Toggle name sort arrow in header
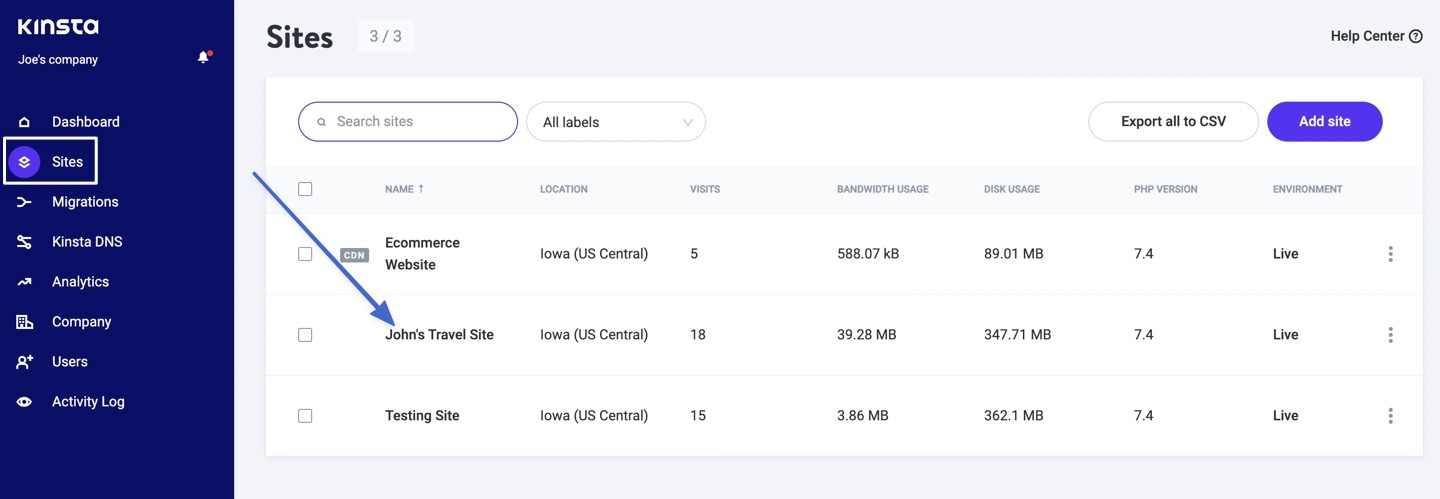The width and height of the screenshot is (1440, 499). (421, 189)
